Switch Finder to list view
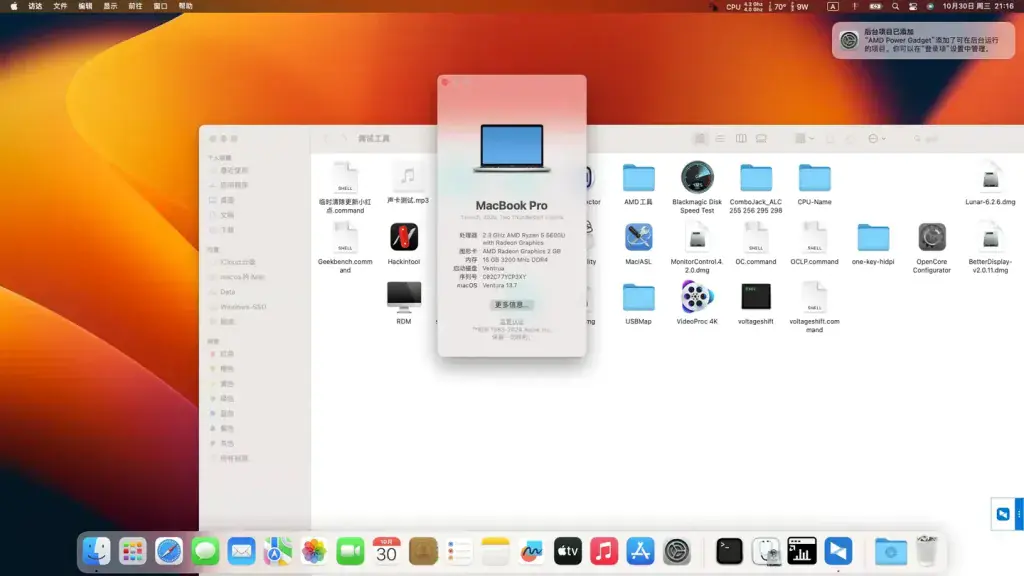 click(720, 138)
